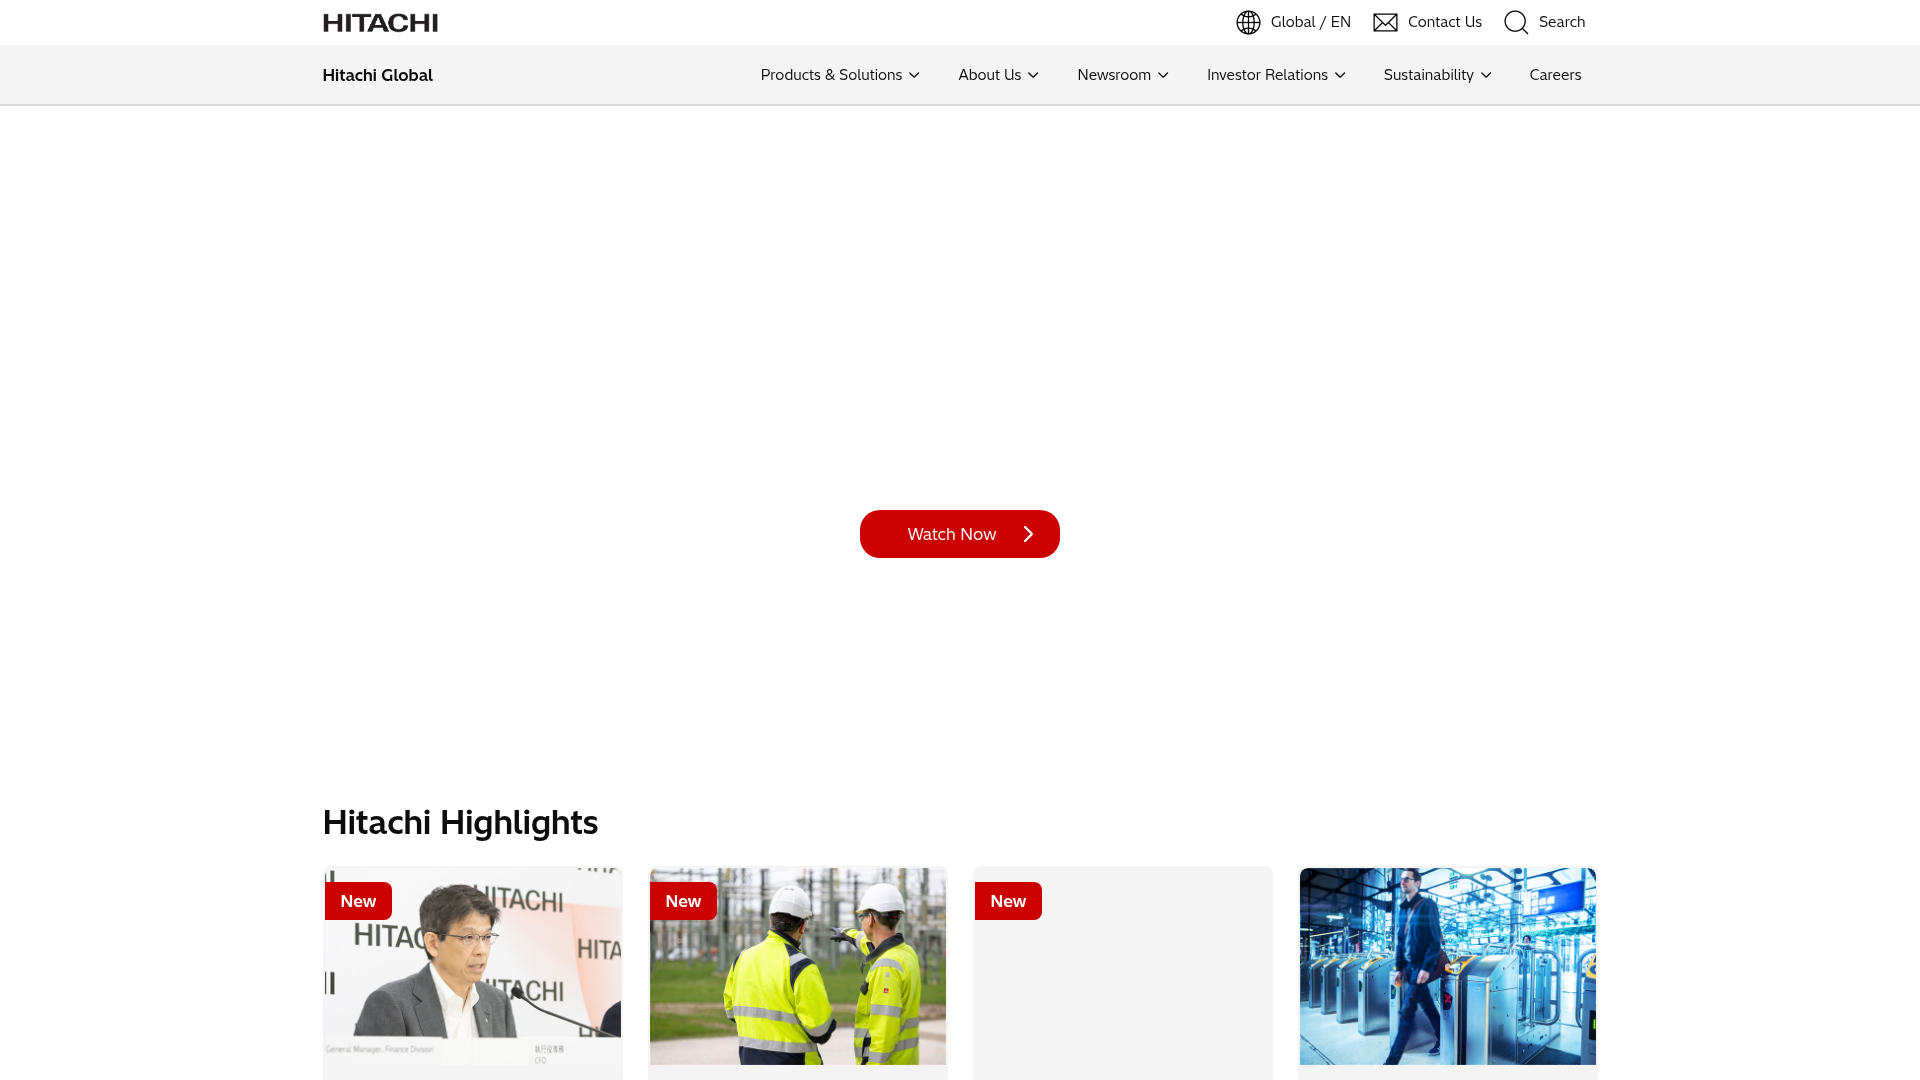Image resolution: width=1920 pixels, height=1080 pixels.
Task: Open the Hitachi Global home link
Action: tap(377, 74)
